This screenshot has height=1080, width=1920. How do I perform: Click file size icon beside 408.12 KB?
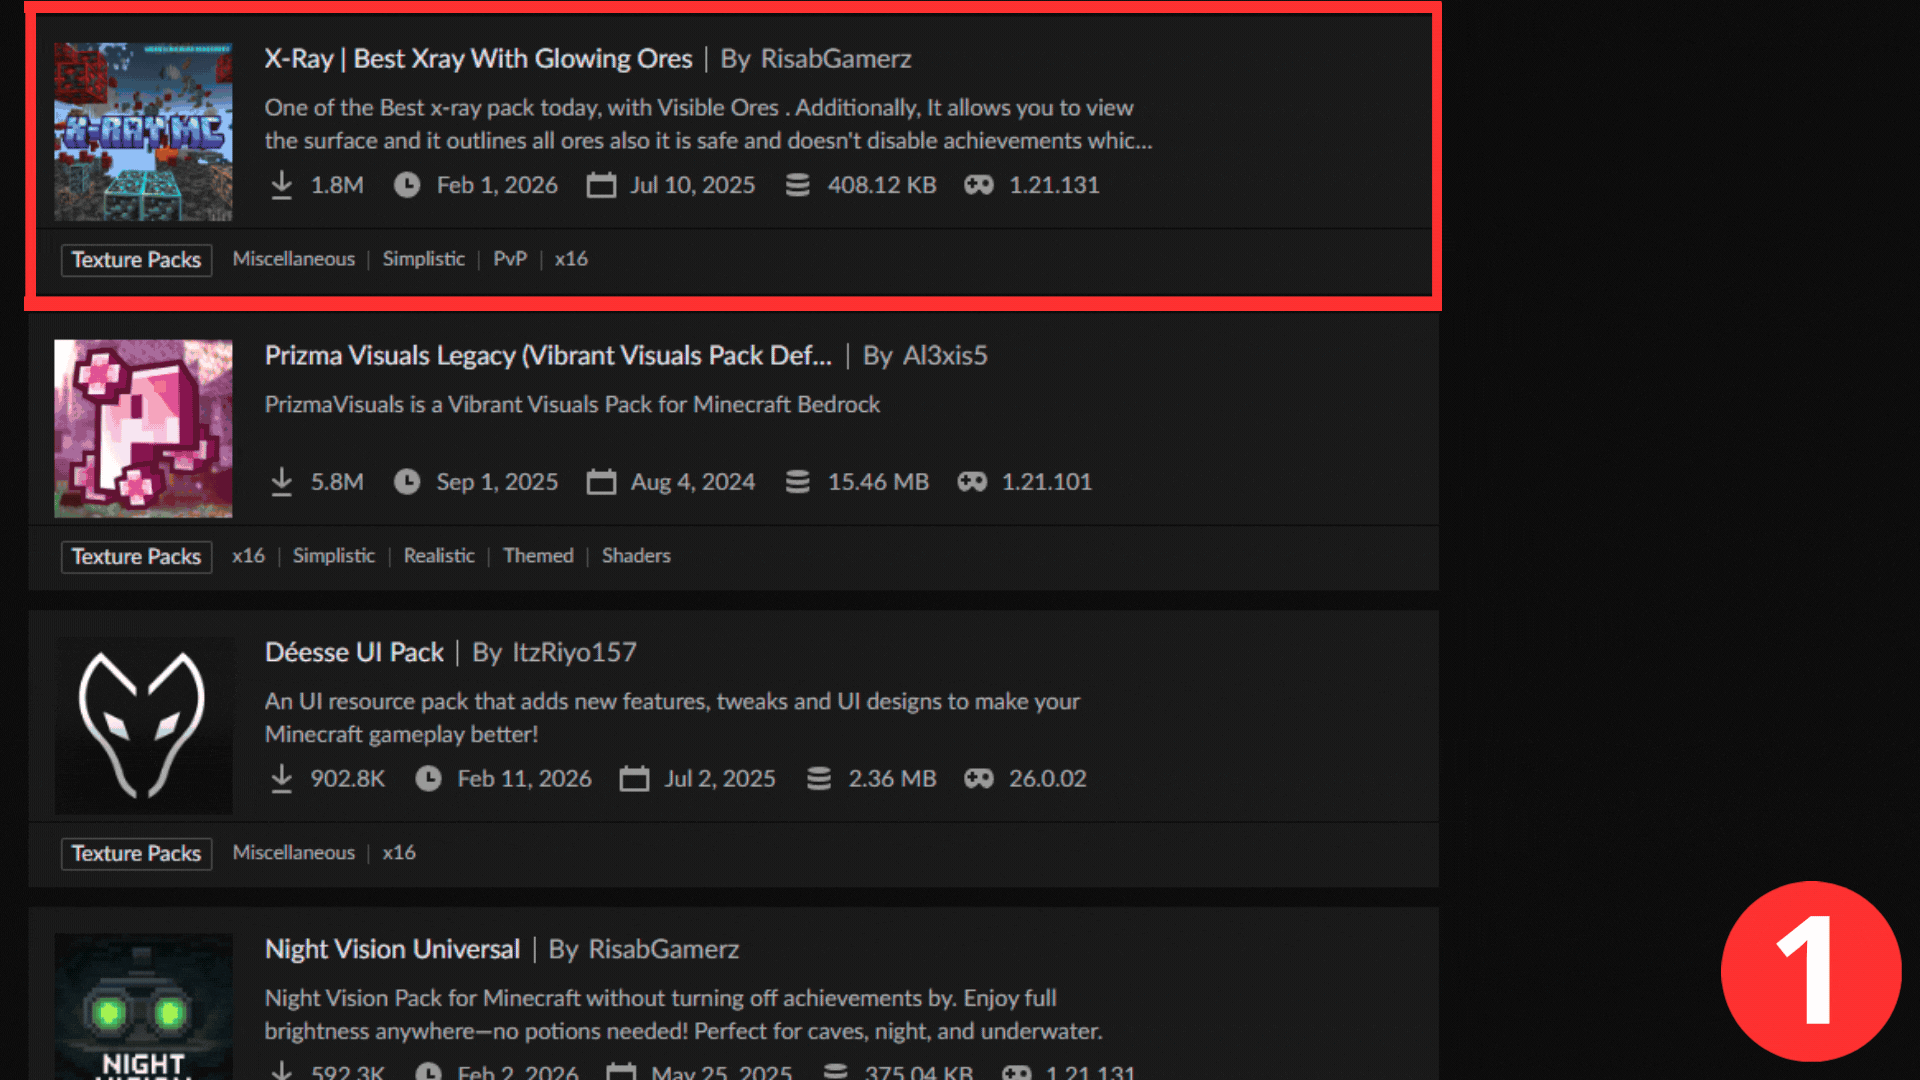pos(797,185)
